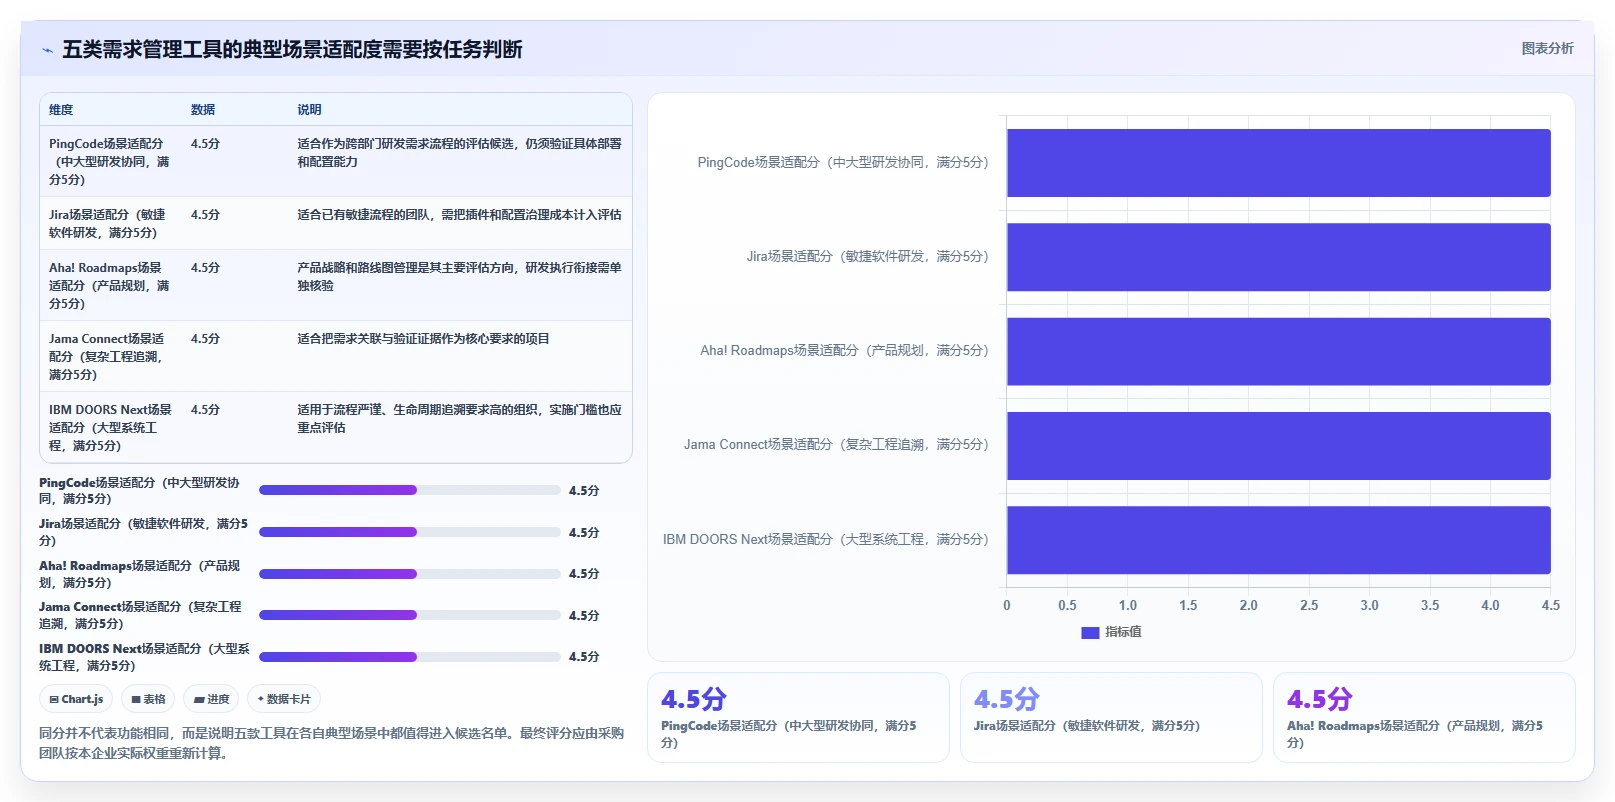Click the Jira bar in the chart
1615x802 pixels.
click(1278, 257)
